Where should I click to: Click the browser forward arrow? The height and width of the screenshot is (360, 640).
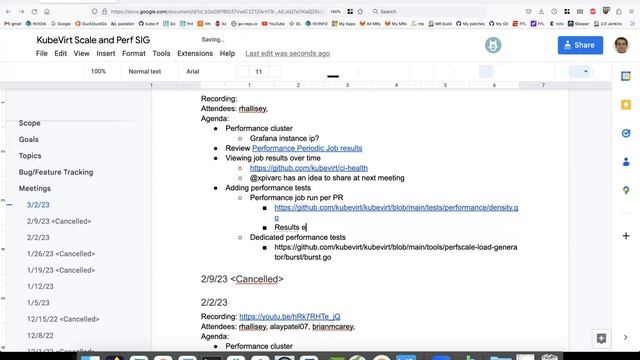(x=21, y=12)
